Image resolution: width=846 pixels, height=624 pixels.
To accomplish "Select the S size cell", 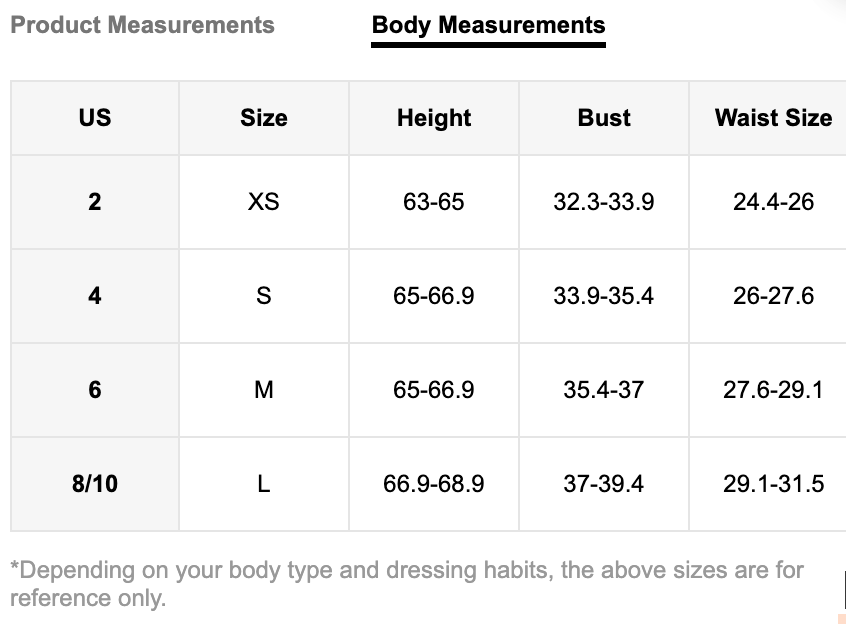I will coord(264,296).
